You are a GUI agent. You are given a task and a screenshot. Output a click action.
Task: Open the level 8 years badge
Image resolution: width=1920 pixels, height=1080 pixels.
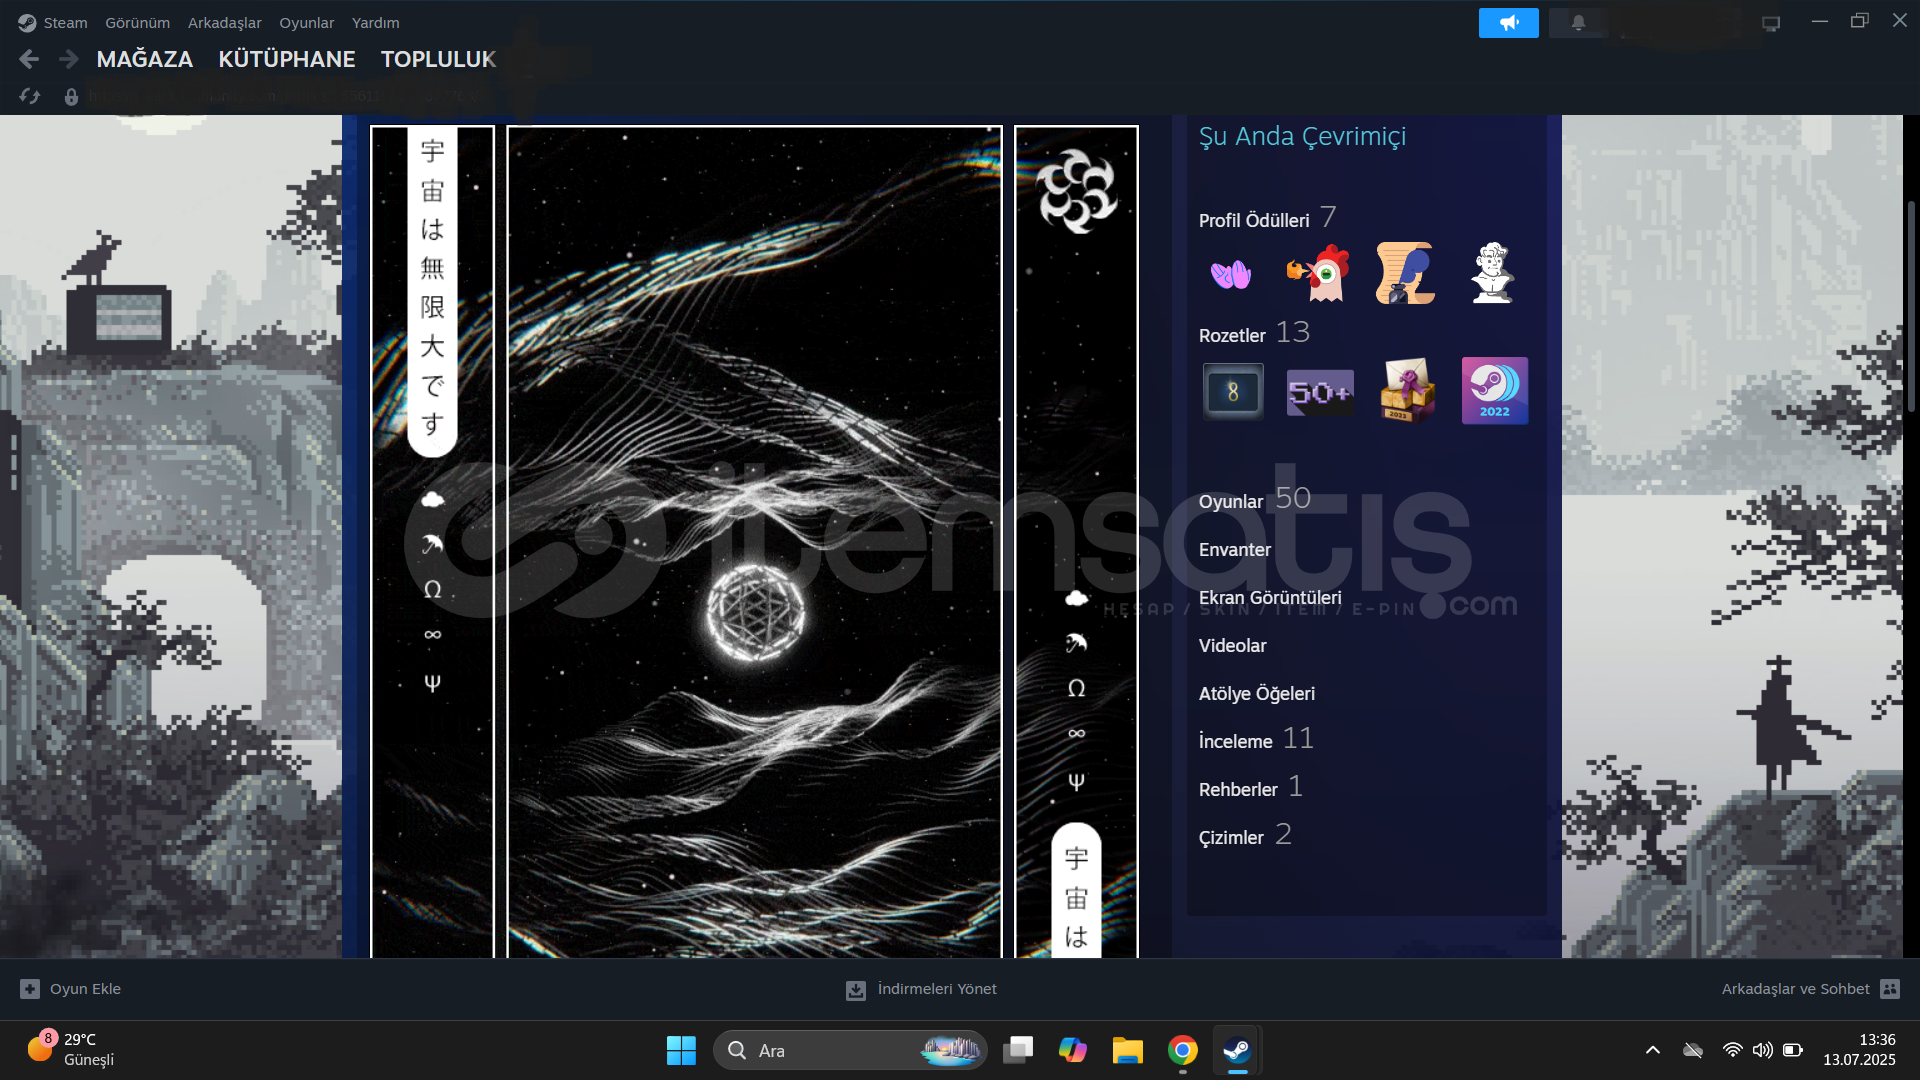(x=1233, y=391)
